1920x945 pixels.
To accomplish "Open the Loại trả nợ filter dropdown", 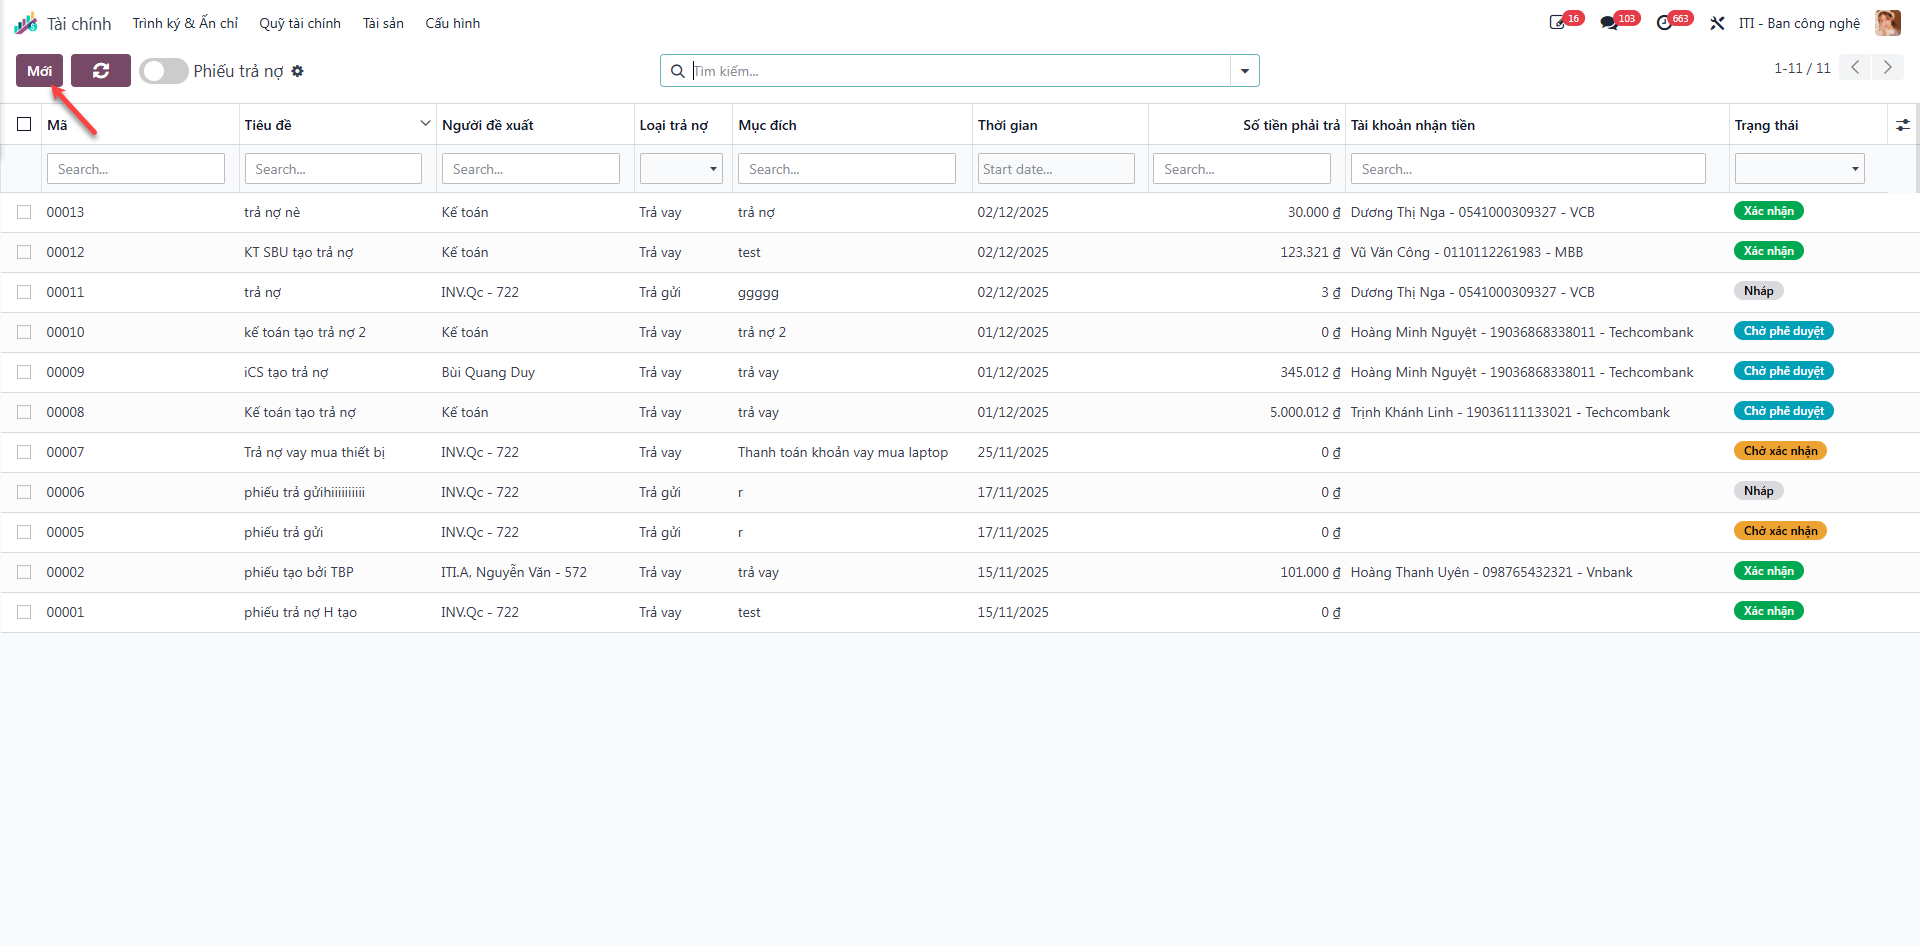I will tap(681, 169).
